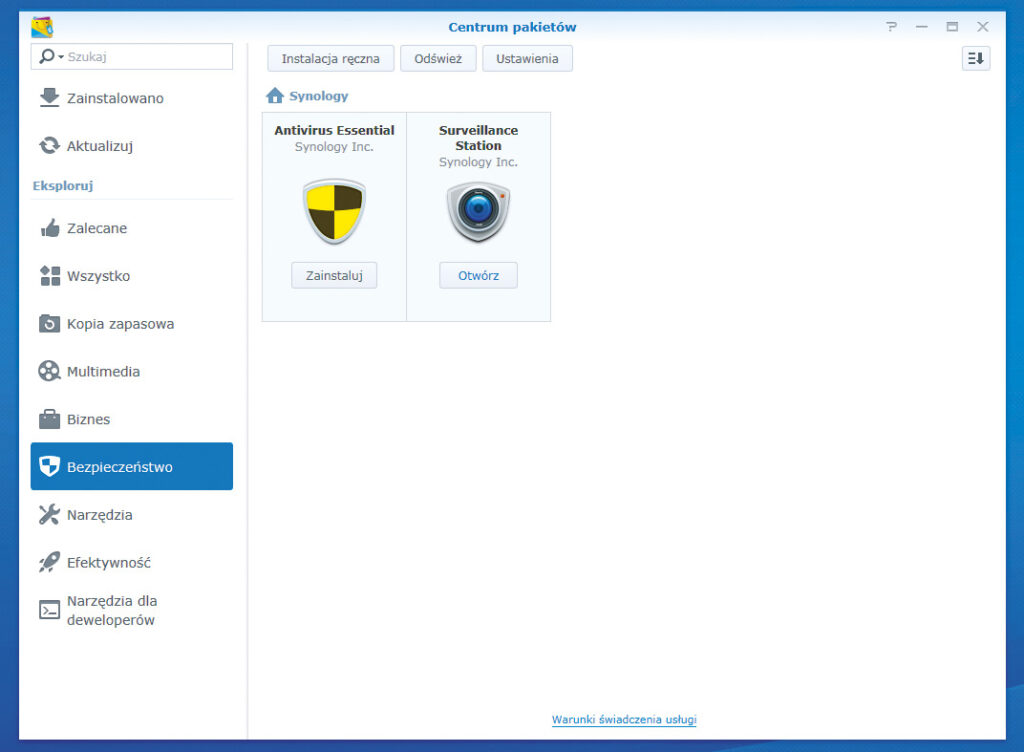Click the rocket Efektywność icon
The image size is (1024, 752).
pyautogui.click(x=49, y=563)
